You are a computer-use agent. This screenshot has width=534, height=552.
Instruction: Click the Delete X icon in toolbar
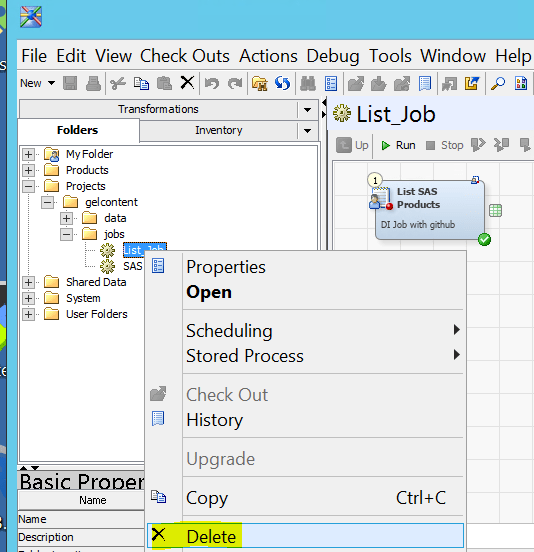[x=187, y=83]
